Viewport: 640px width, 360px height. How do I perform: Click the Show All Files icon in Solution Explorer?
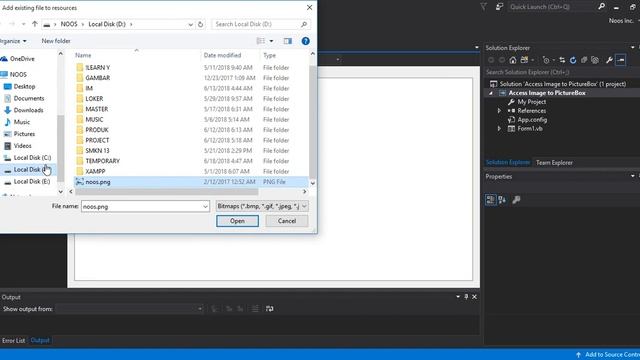pos(595,60)
